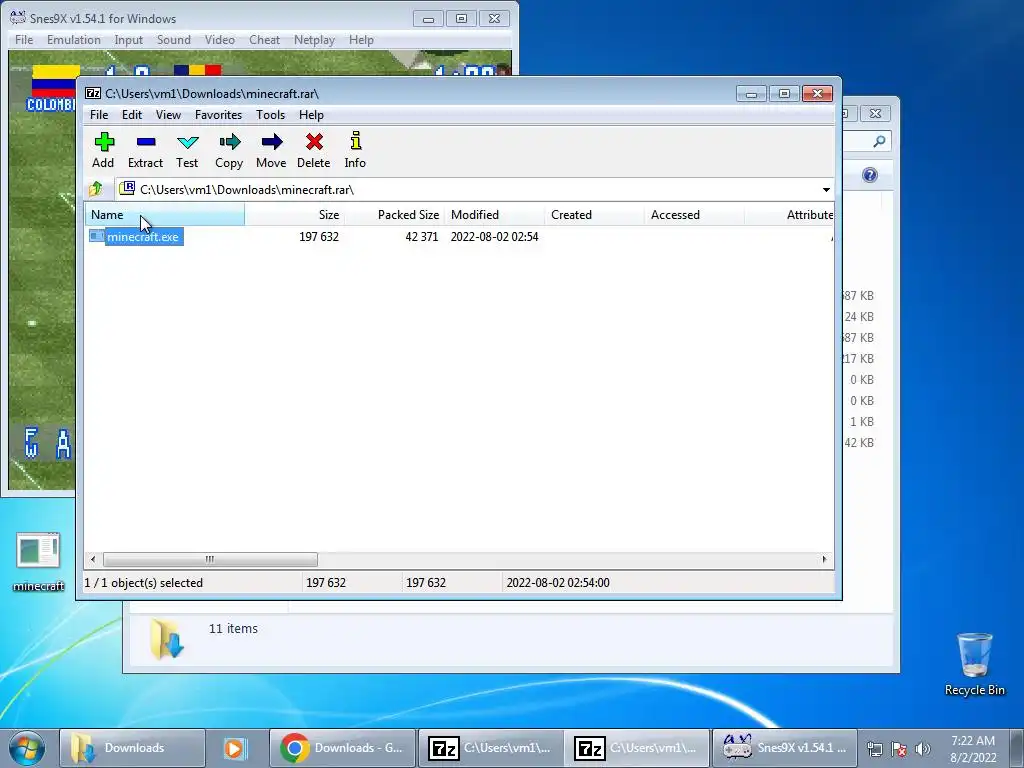Open the Windows Start menu
This screenshot has height=768, width=1024.
click(x=27, y=748)
